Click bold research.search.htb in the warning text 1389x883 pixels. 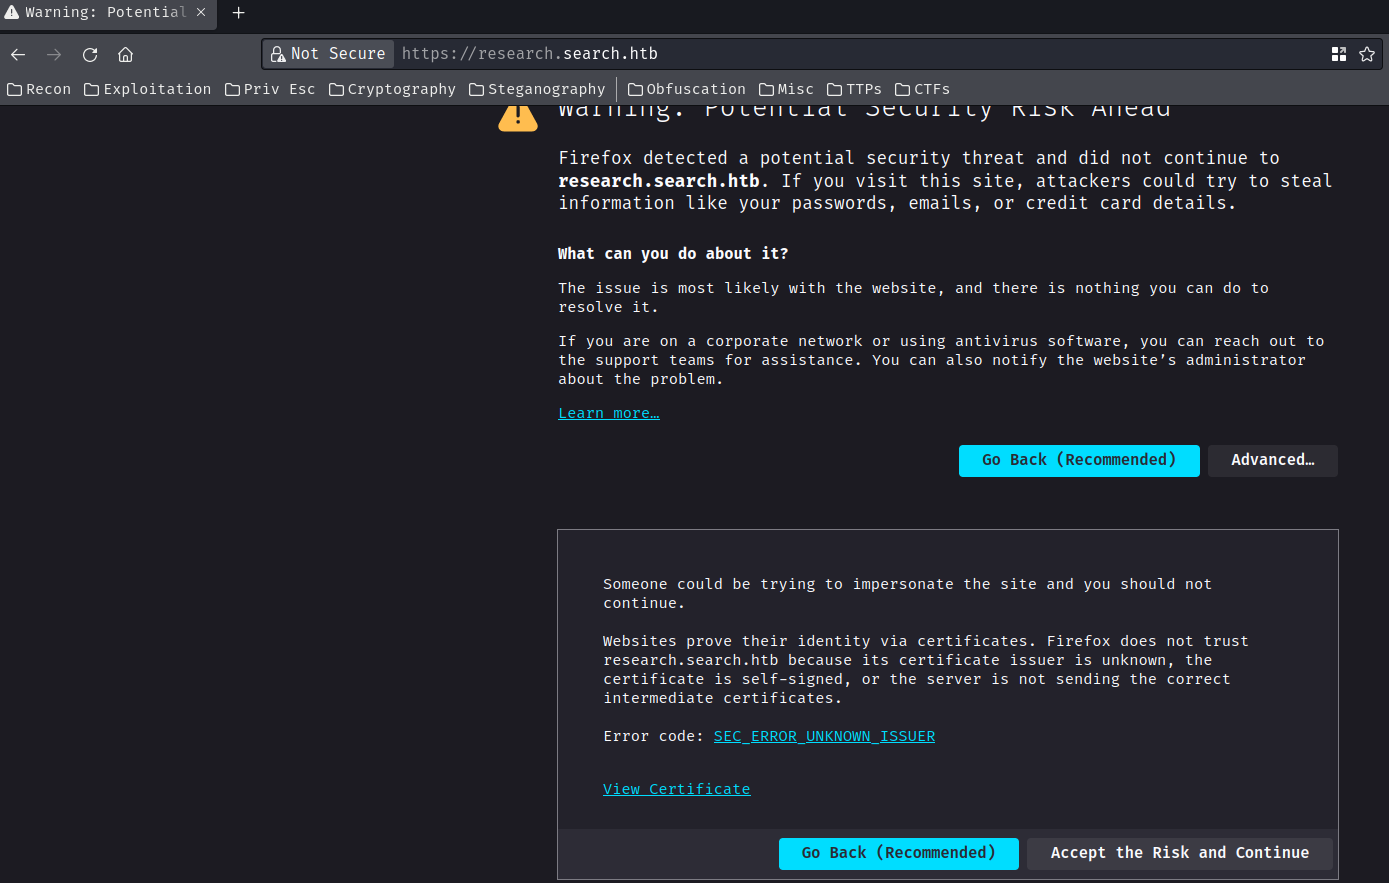coord(660,181)
